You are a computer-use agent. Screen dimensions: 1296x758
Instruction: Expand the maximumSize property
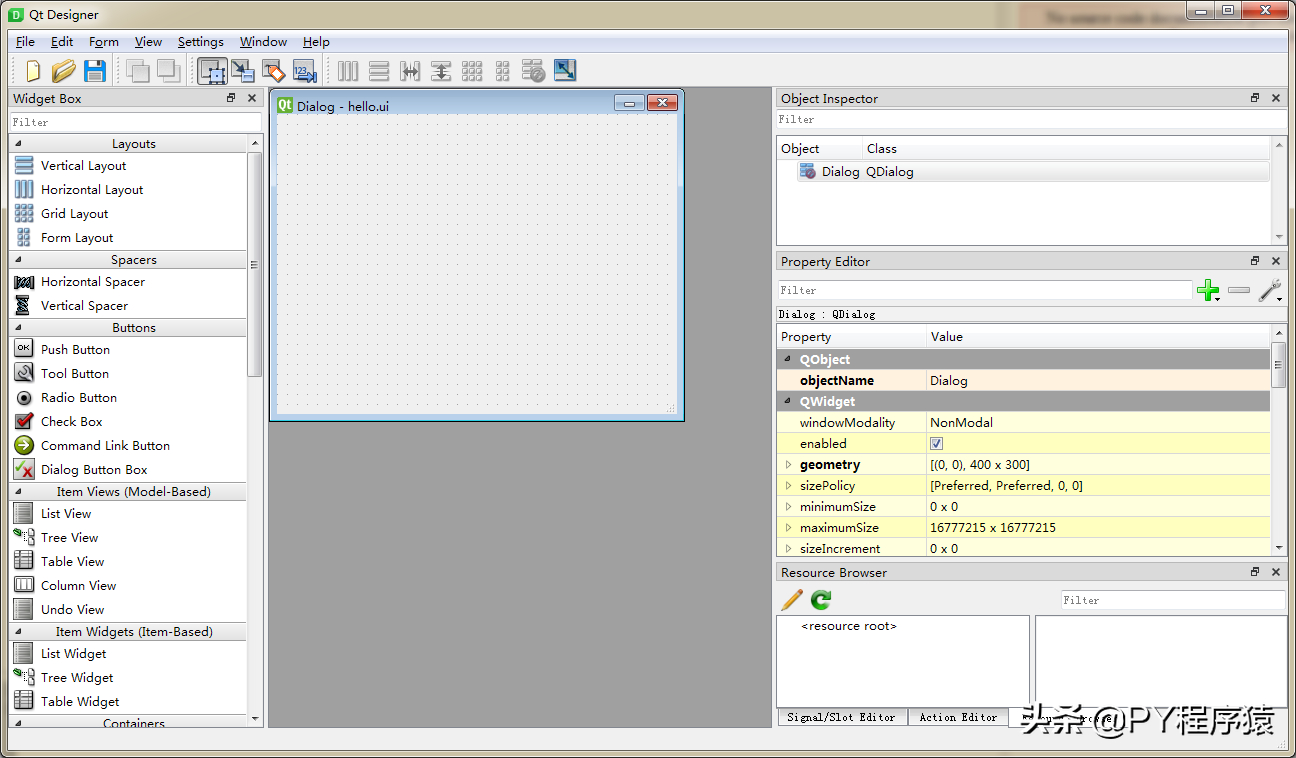pyautogui.click(x=788, y=527)
